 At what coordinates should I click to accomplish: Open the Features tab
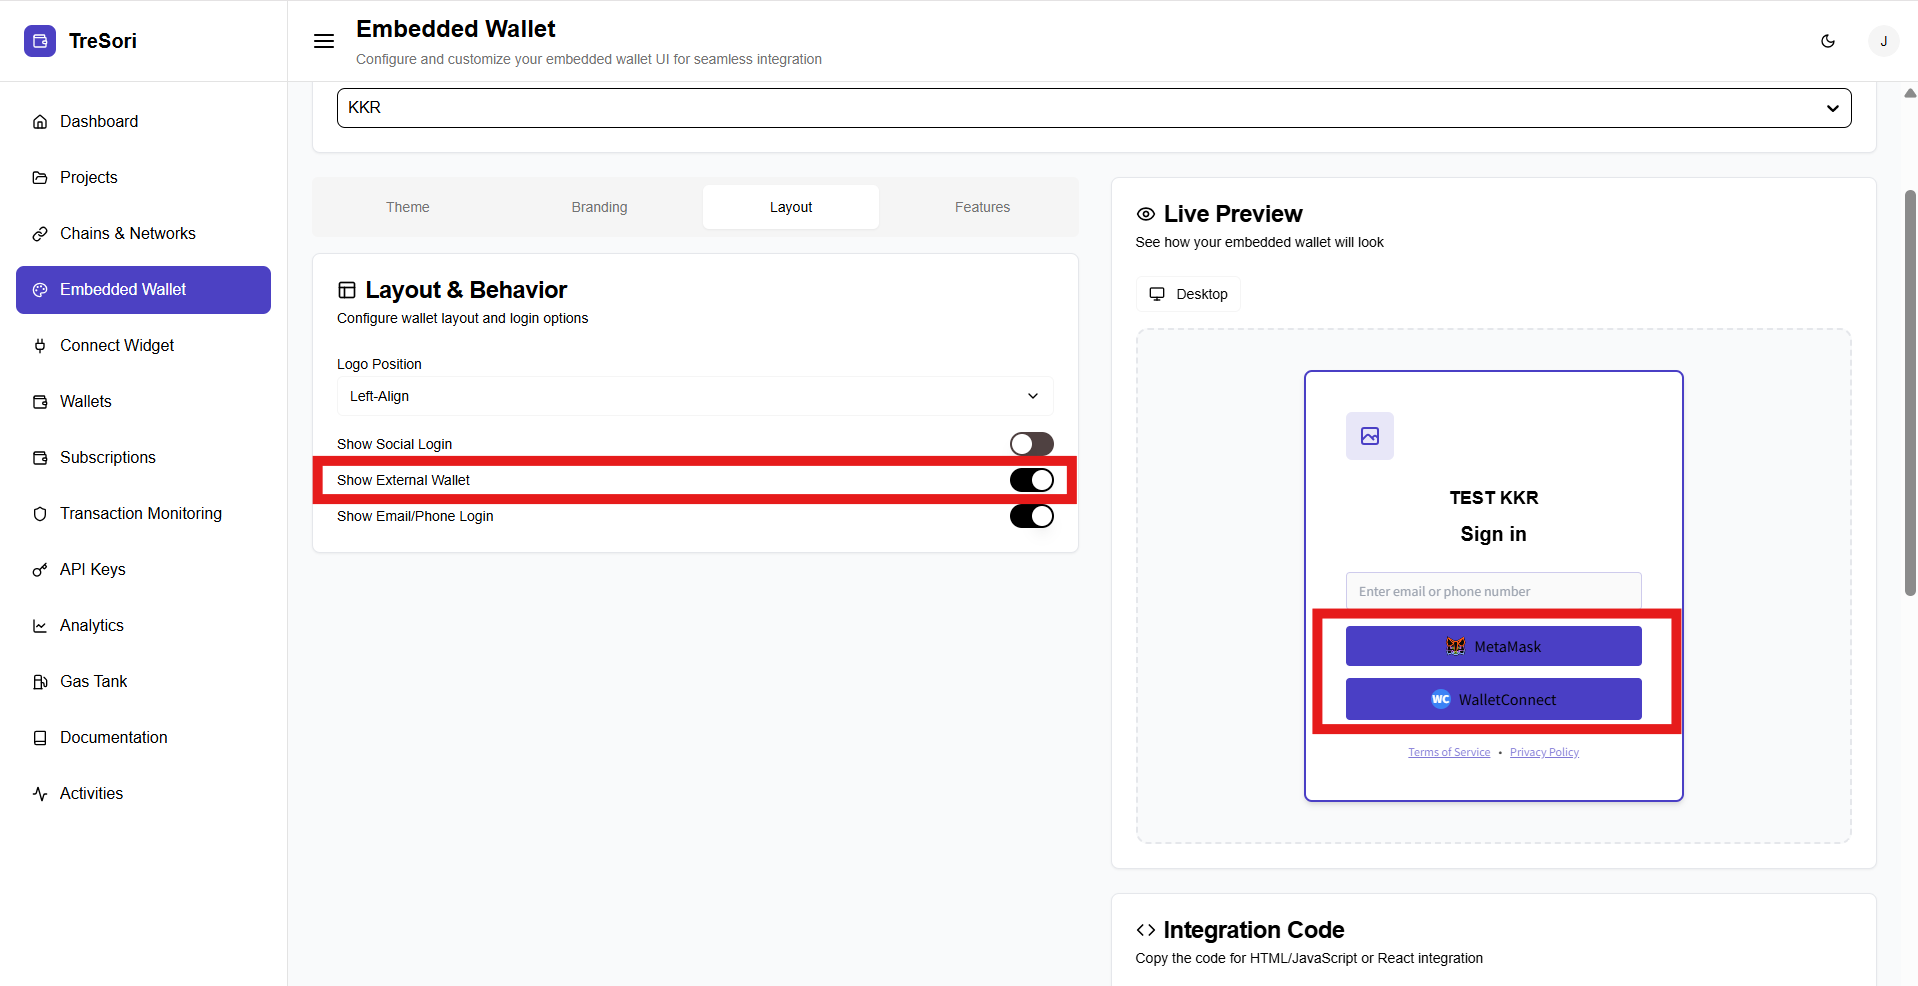982,207
